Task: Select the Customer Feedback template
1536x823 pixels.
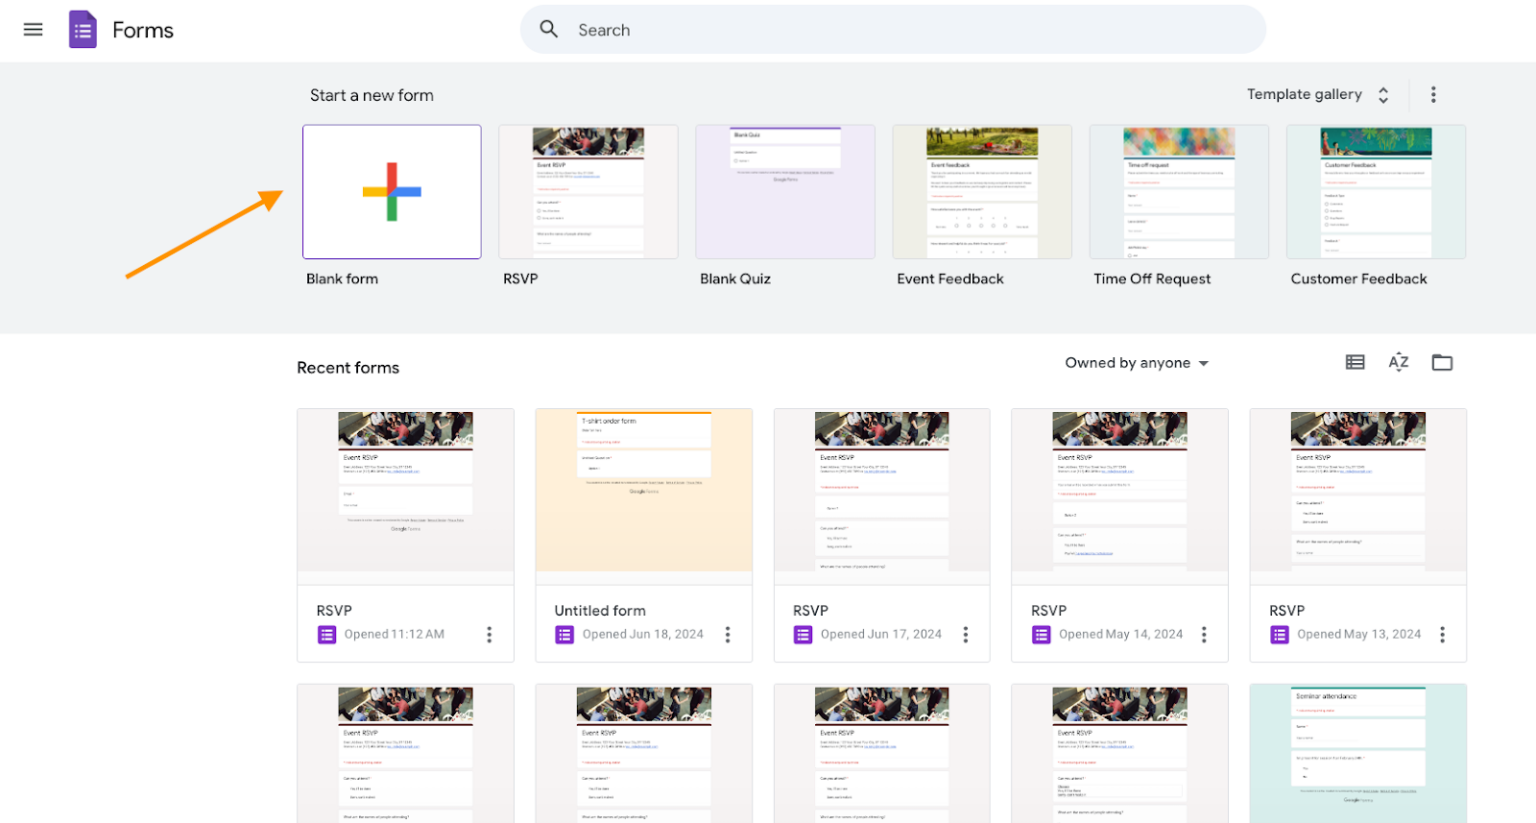Action: [1376, 192]
